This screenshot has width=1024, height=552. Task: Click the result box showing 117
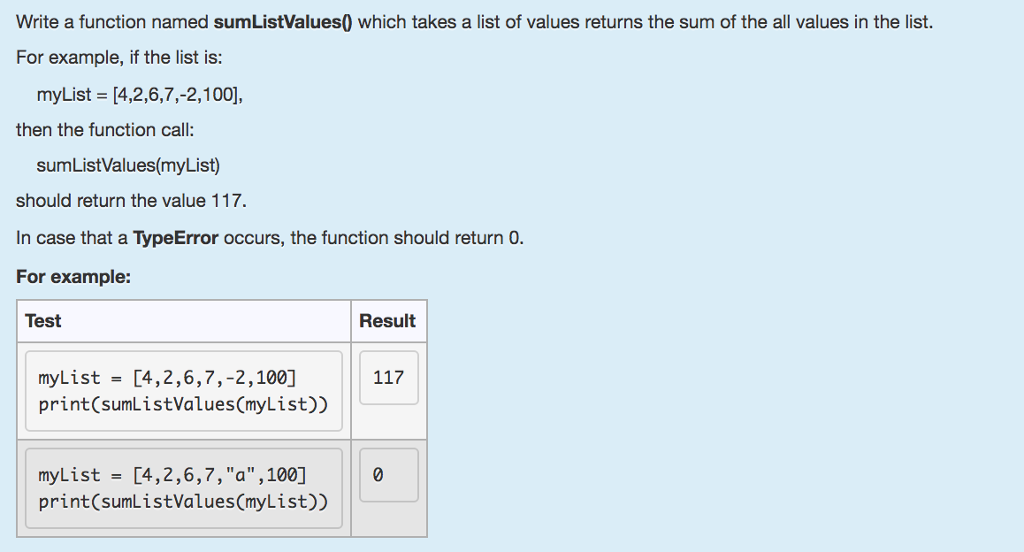(x=389, y=378)
